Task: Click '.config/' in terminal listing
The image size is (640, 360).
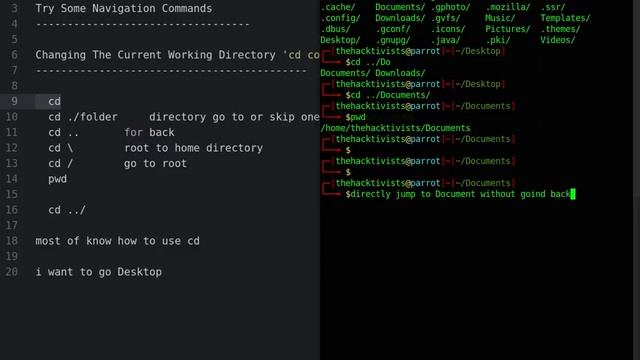Action: [x=340, y=18]
